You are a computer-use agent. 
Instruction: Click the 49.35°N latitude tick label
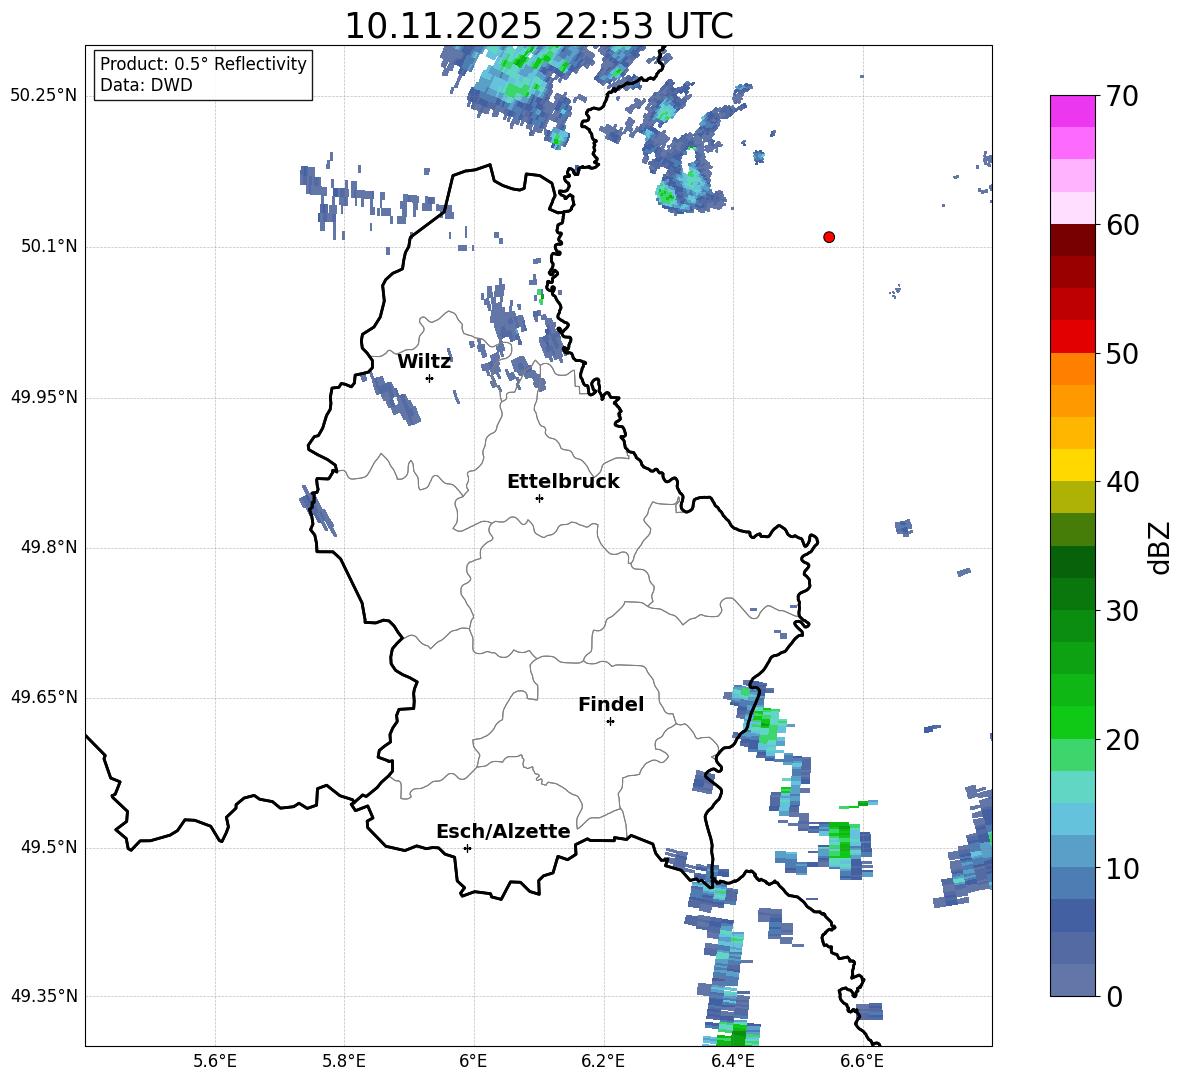point(44,996)
